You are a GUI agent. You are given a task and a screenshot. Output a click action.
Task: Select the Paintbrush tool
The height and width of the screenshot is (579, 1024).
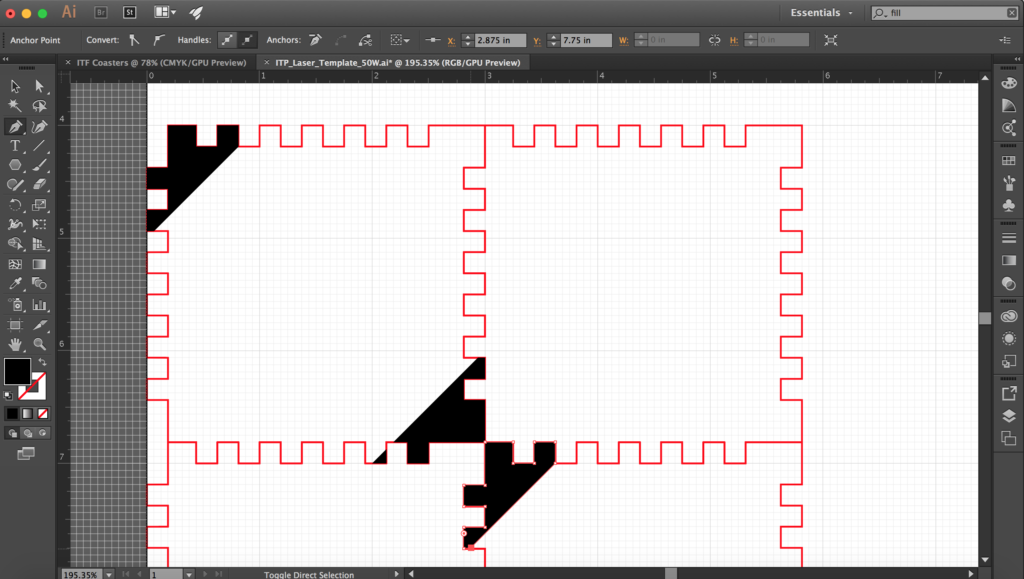click(x=39, y=165)
